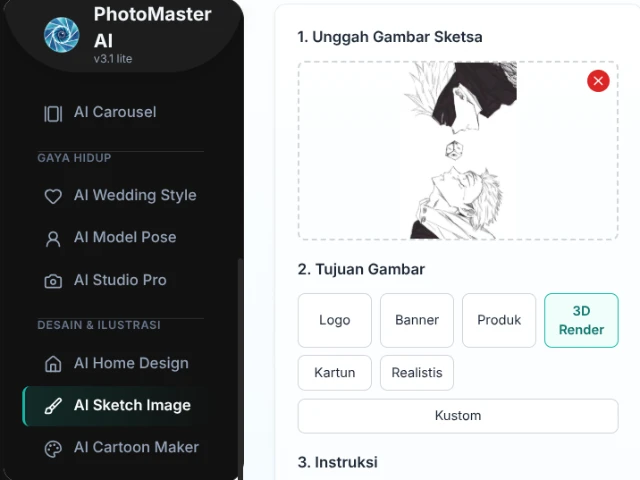Pick the Kartun style option
640x480 pixels.
335,373
